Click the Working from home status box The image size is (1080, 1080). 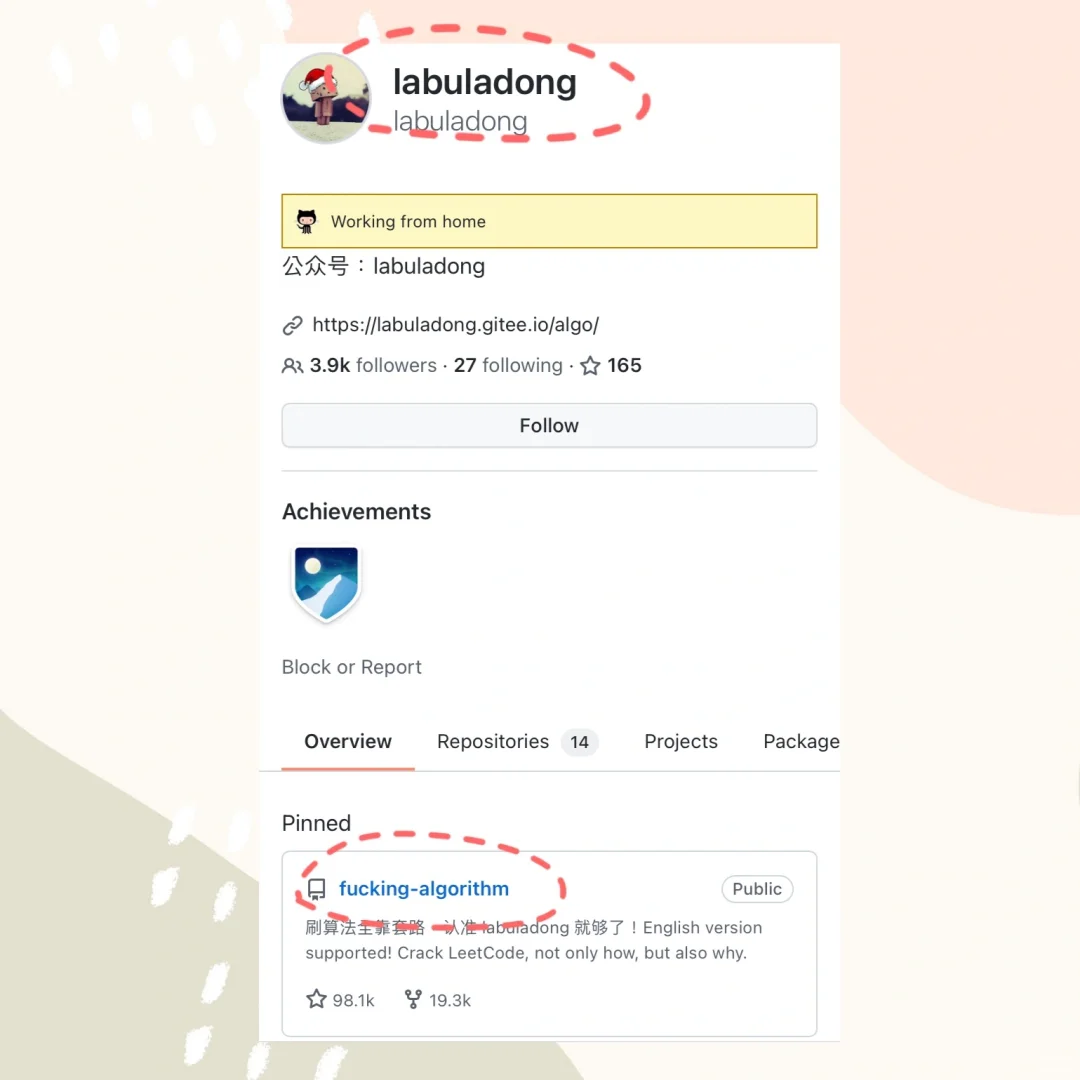click(549, 221)
